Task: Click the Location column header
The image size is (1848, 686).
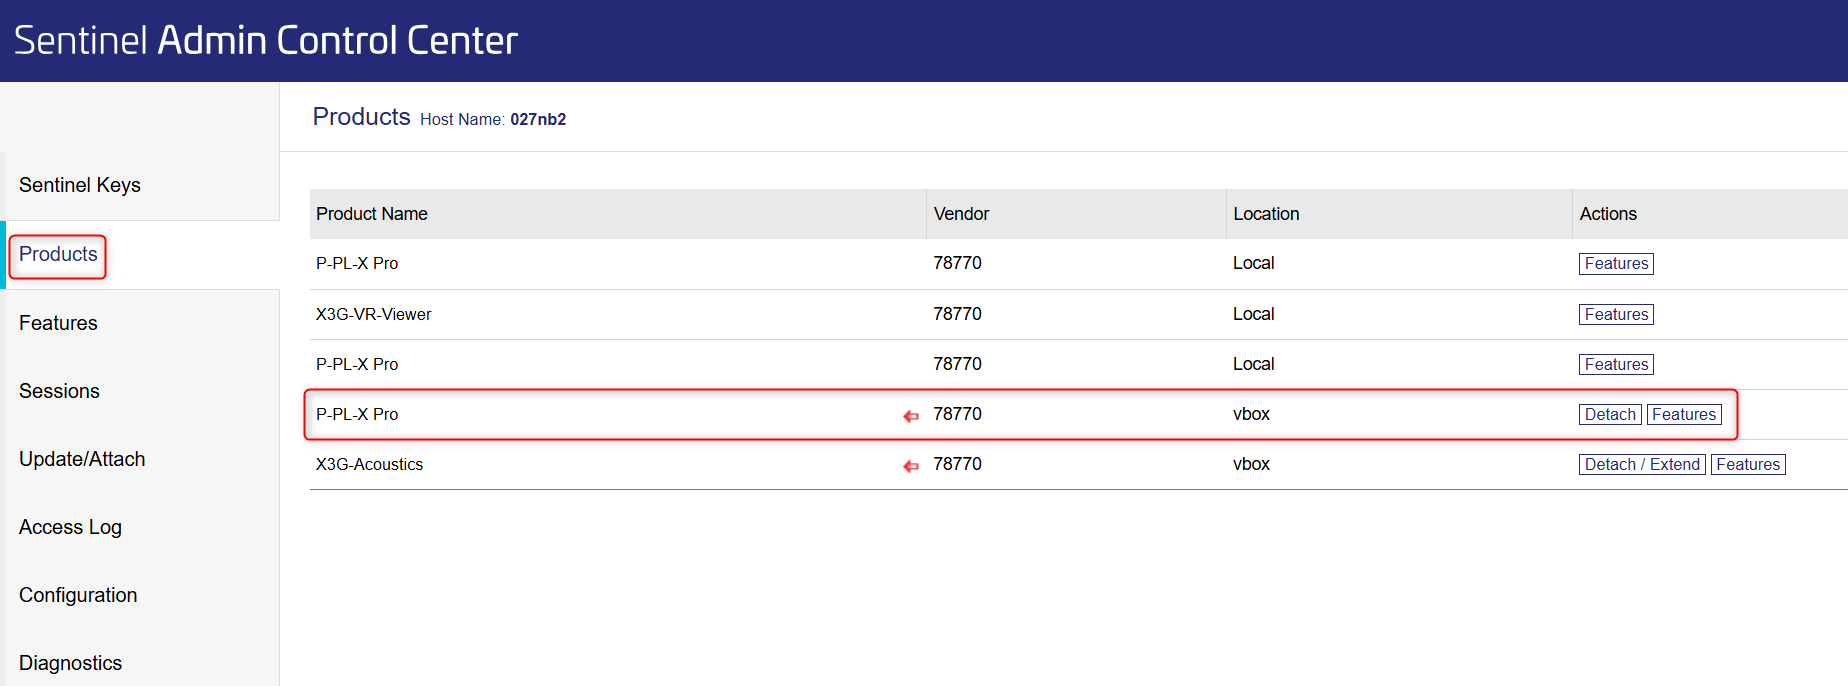Action: click(x=1265, y=214)
